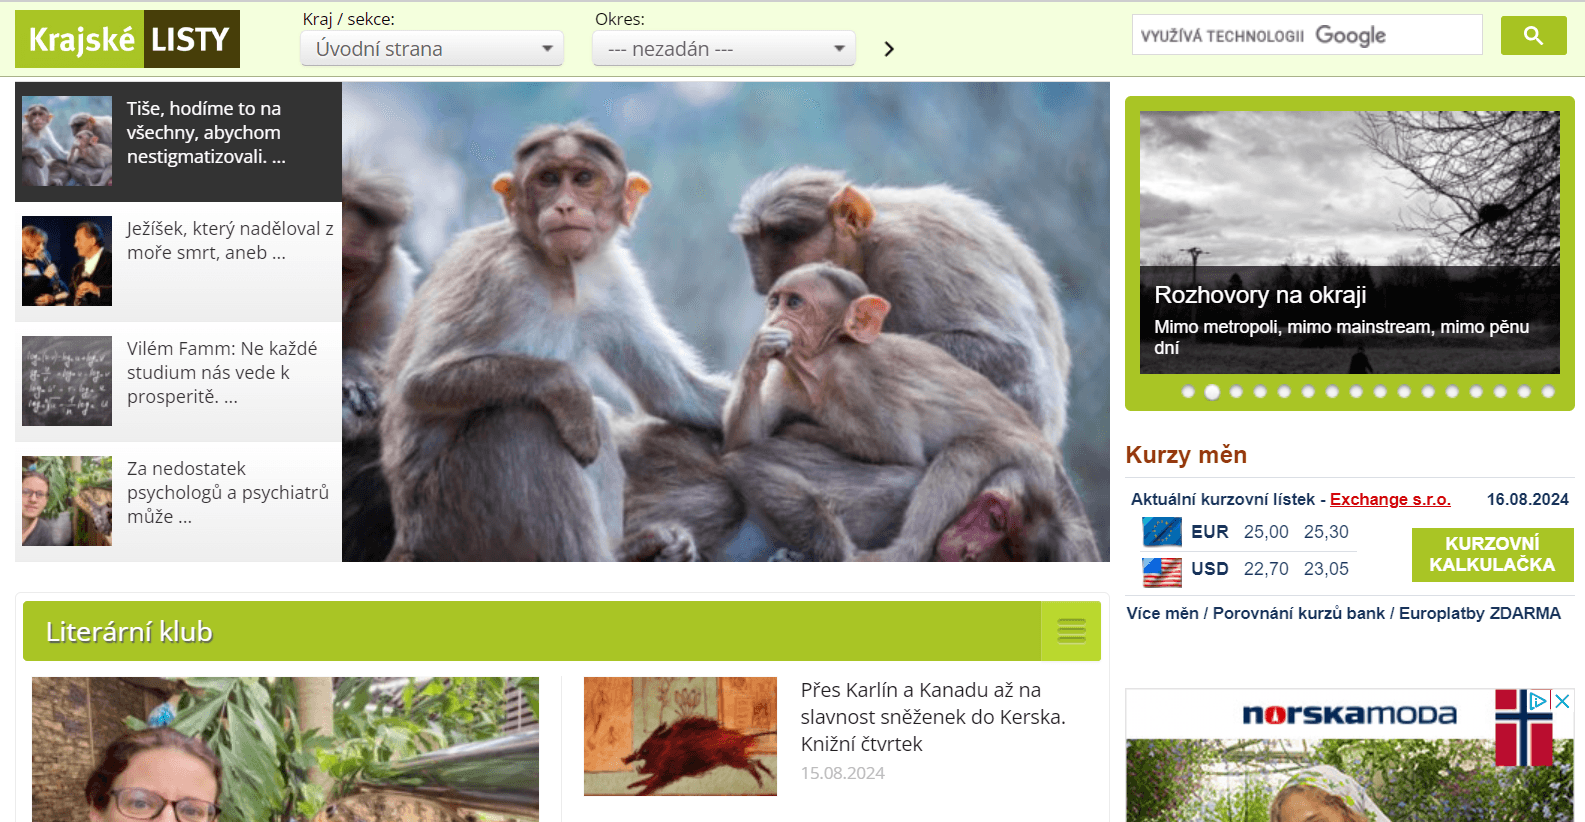The width and height of the screenshot is (1585, 822).
Task: Click the red boar article thumbnail
Action: pyautogui.click(x=680, y=736)
